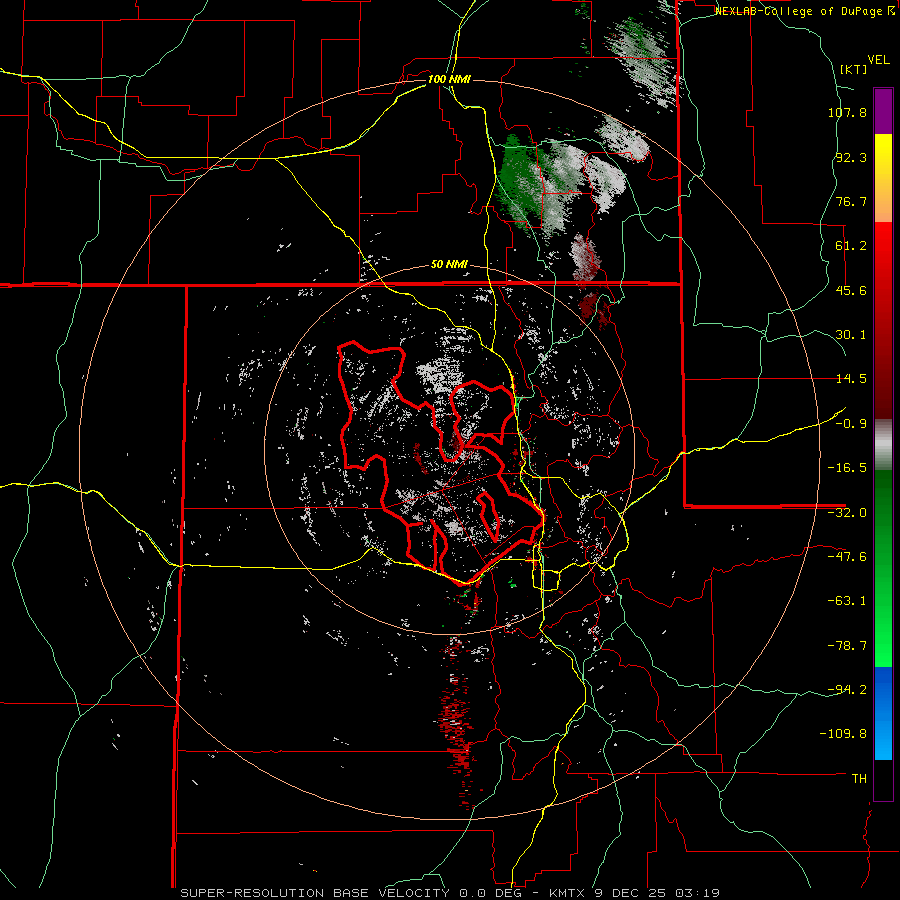Pick the purple segment of the velocity color bar
900x900 pixels.
pyautogui.click(x=883, y=111)
